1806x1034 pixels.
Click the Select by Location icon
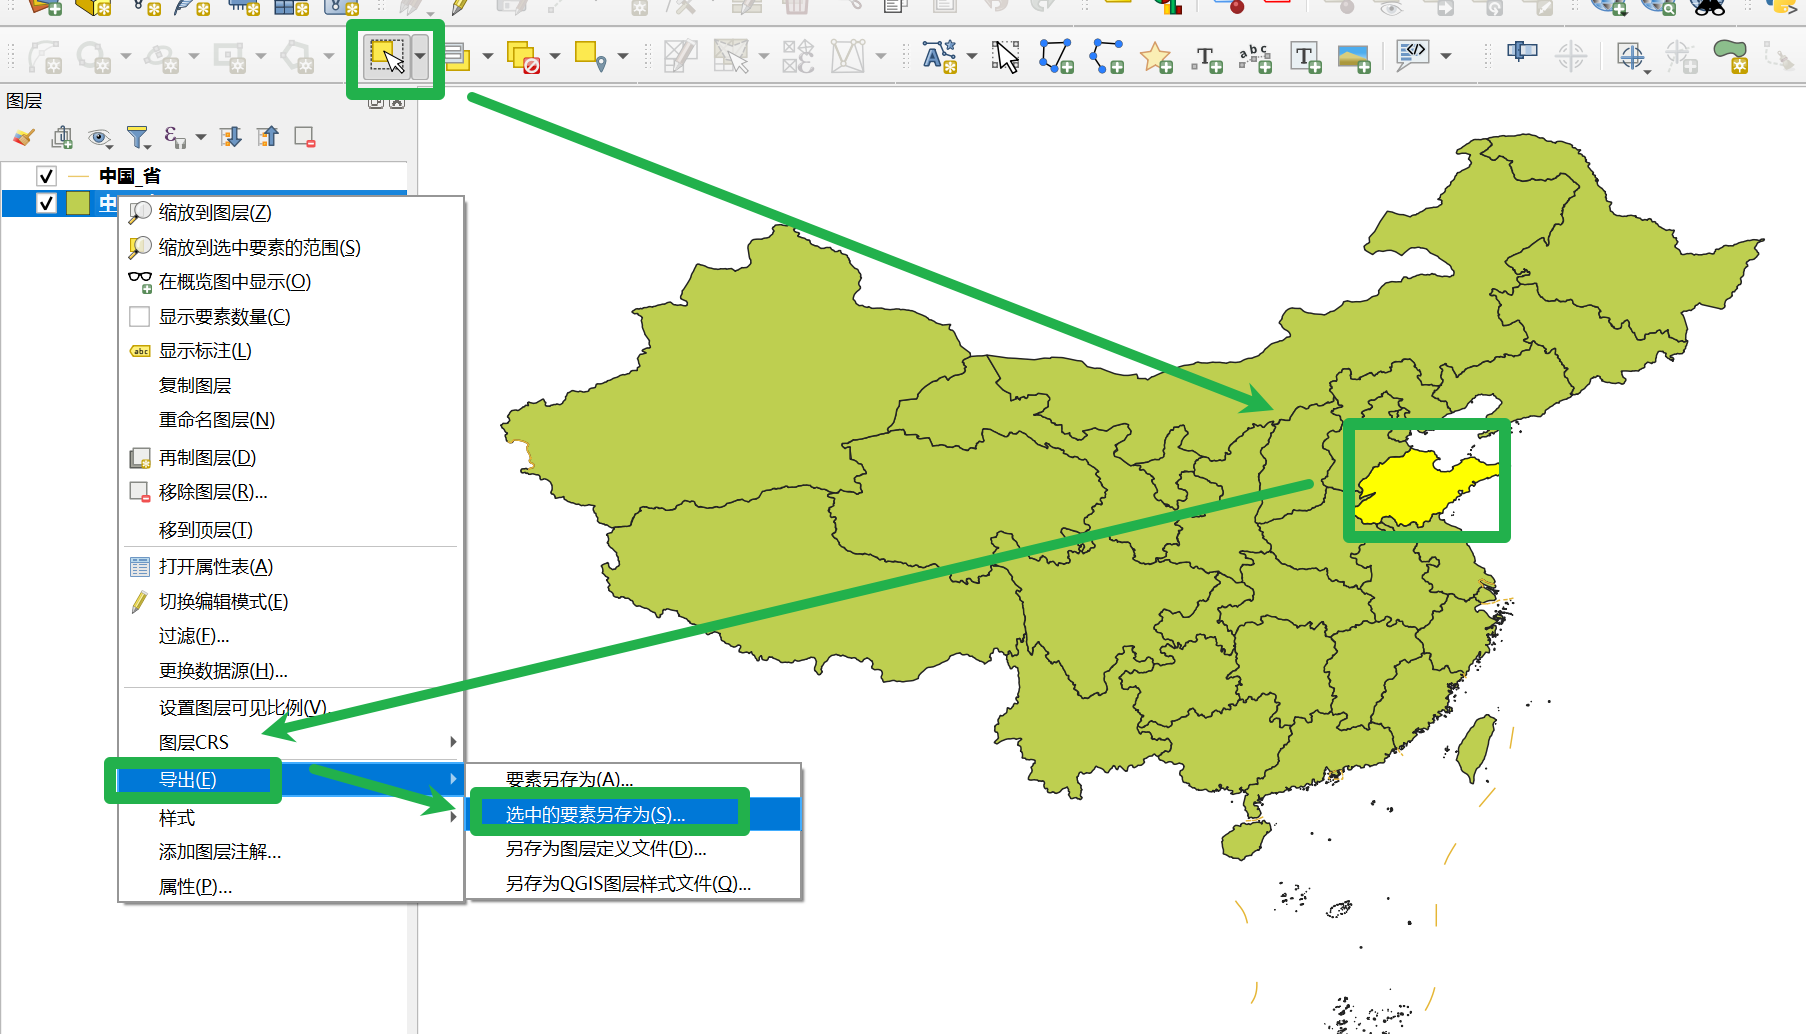(x=591, y=56)
